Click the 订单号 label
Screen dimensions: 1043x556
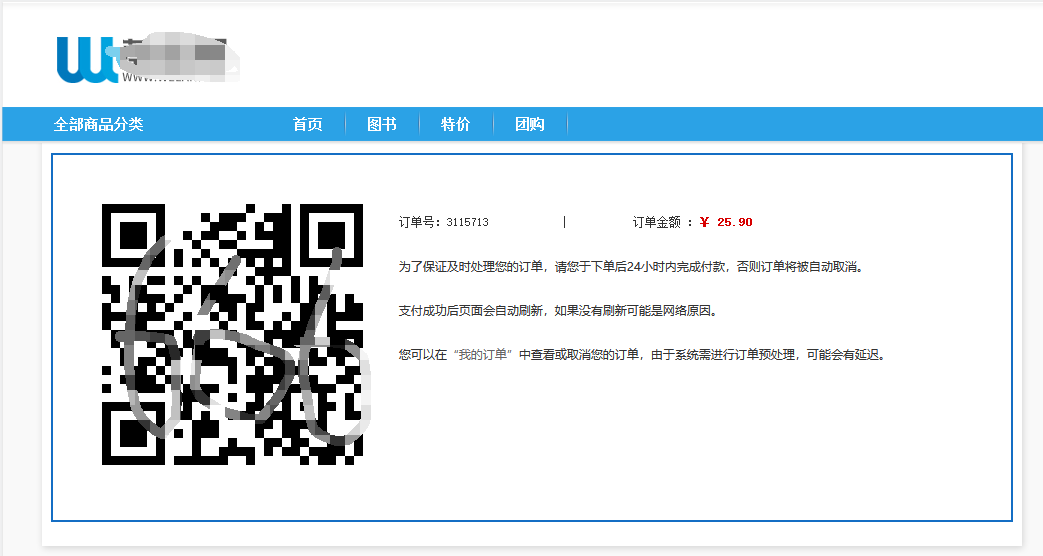pos(419,222)
